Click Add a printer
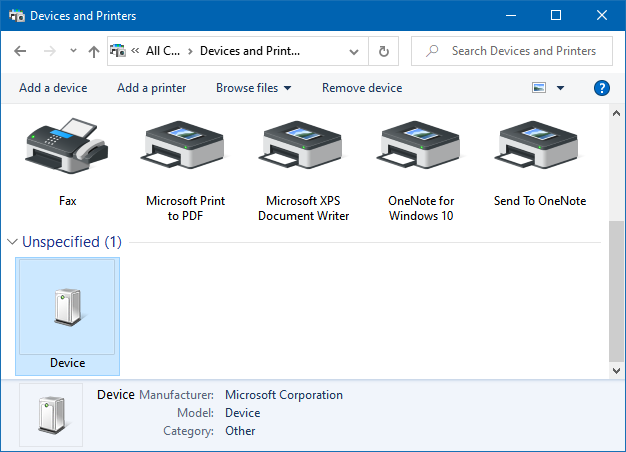Viewport: 626px width, 452px height. click(151, 88)
